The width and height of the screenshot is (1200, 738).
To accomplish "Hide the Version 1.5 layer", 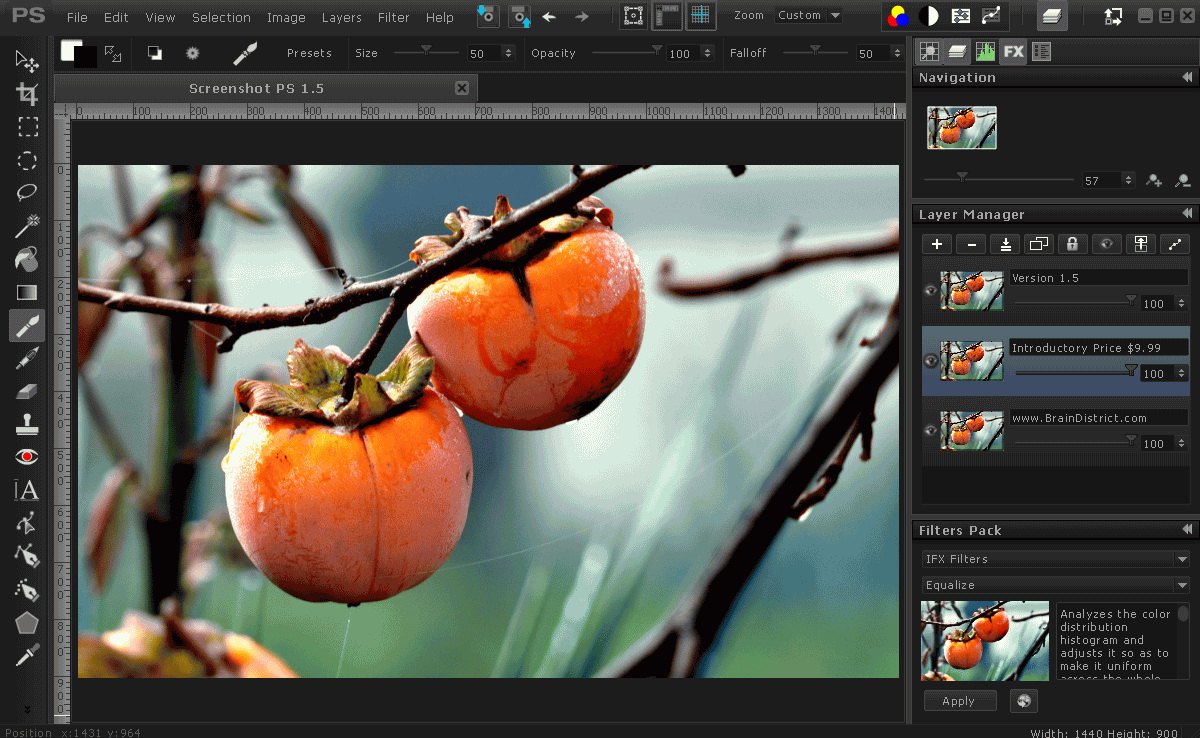I will (x=931, y=291).
